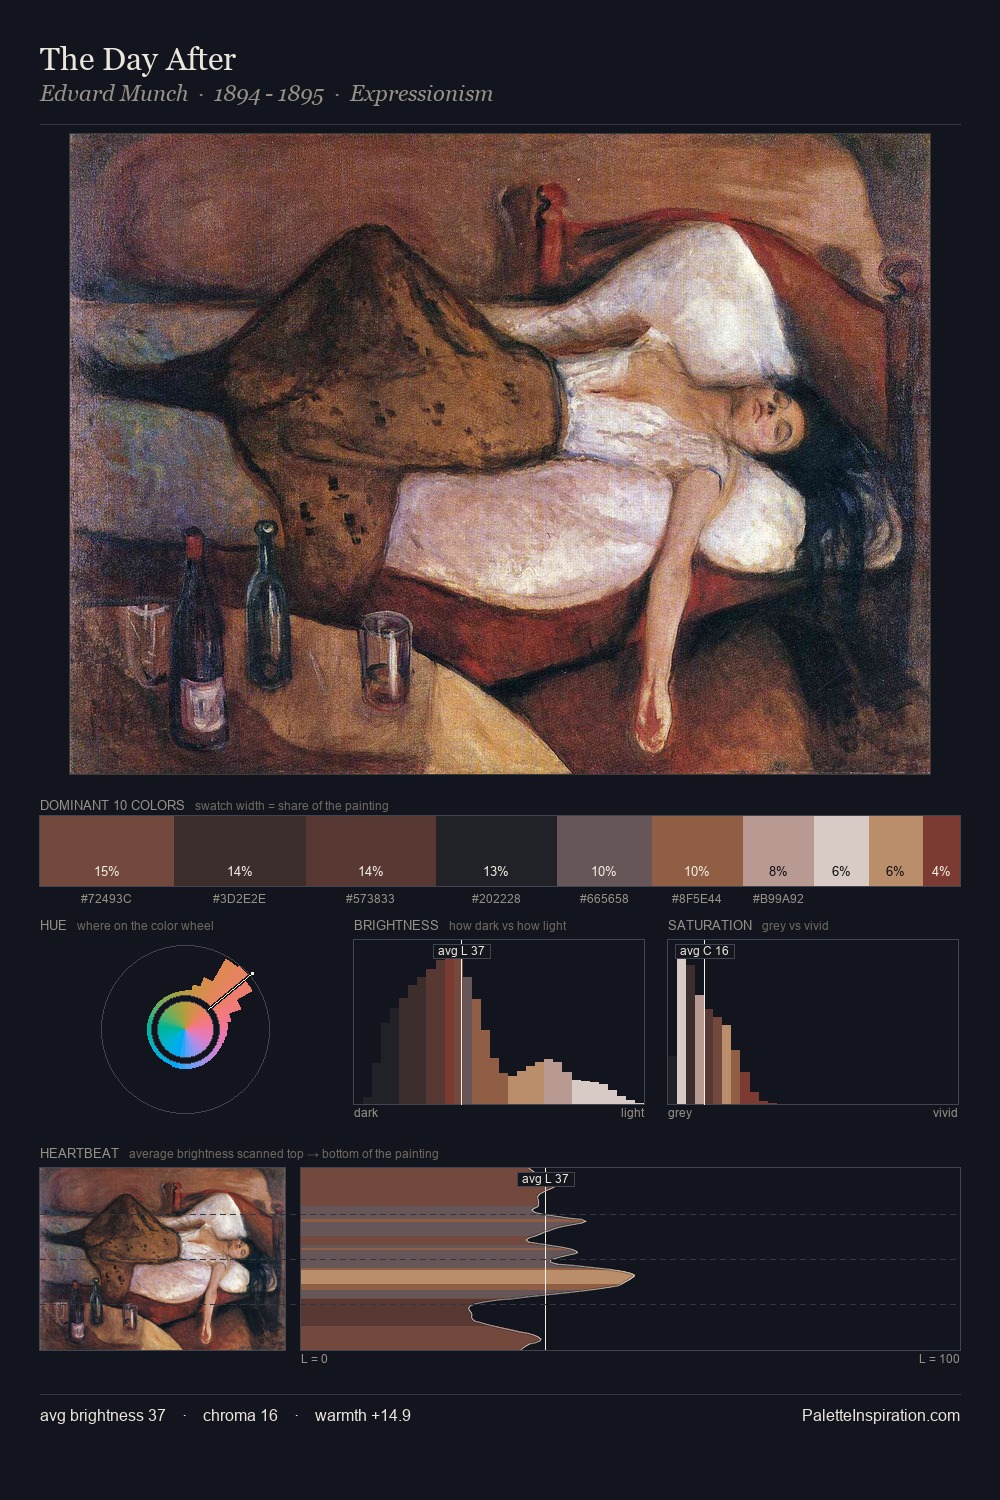
Task: Click the BRIGHTNESS section heading
Action: (396, 925)
